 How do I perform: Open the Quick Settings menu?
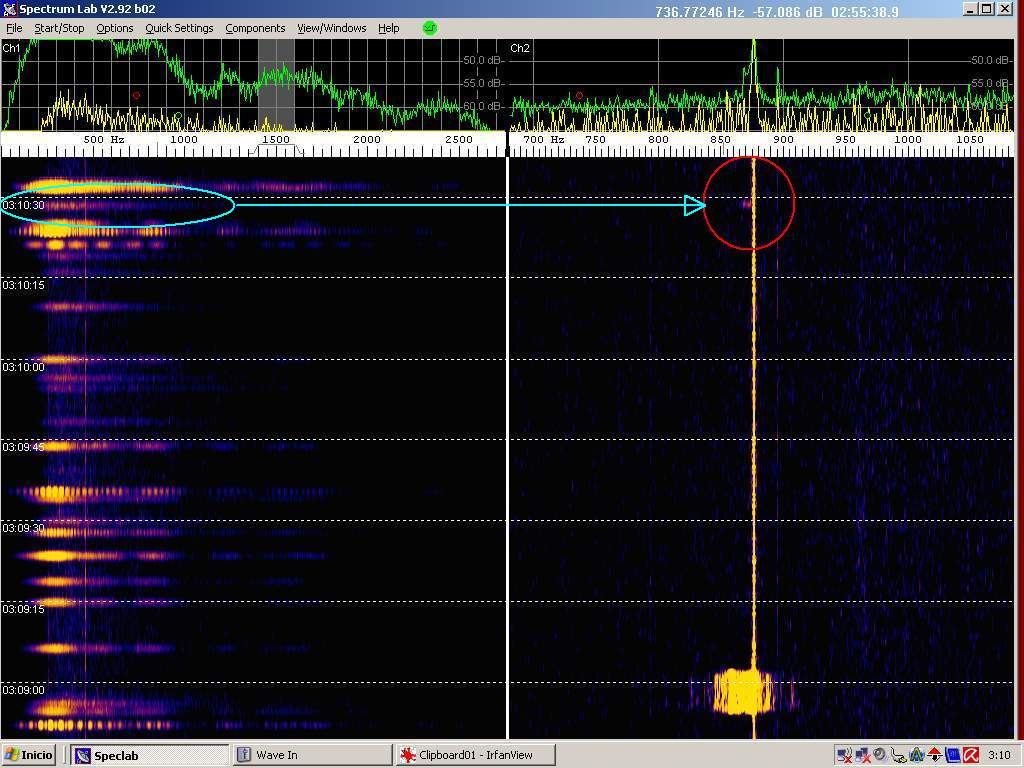pyautogui.click(x=179, y=28)
